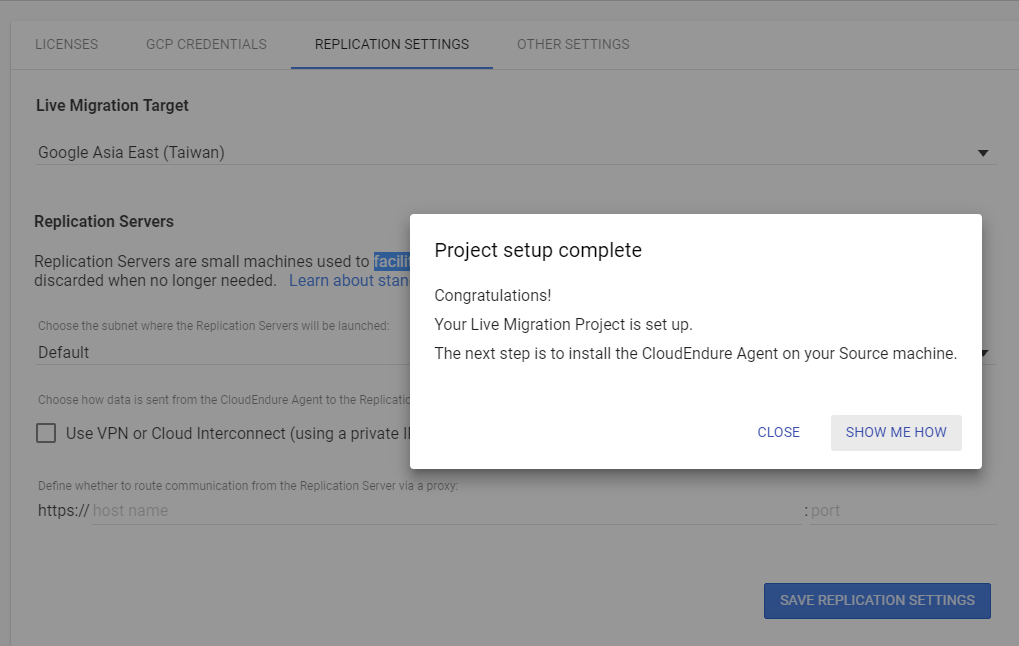This screenshot has width=1019, height=646.
Task: Switch to the REPLICATION SETTINGS tab
Action: [391, 44]
